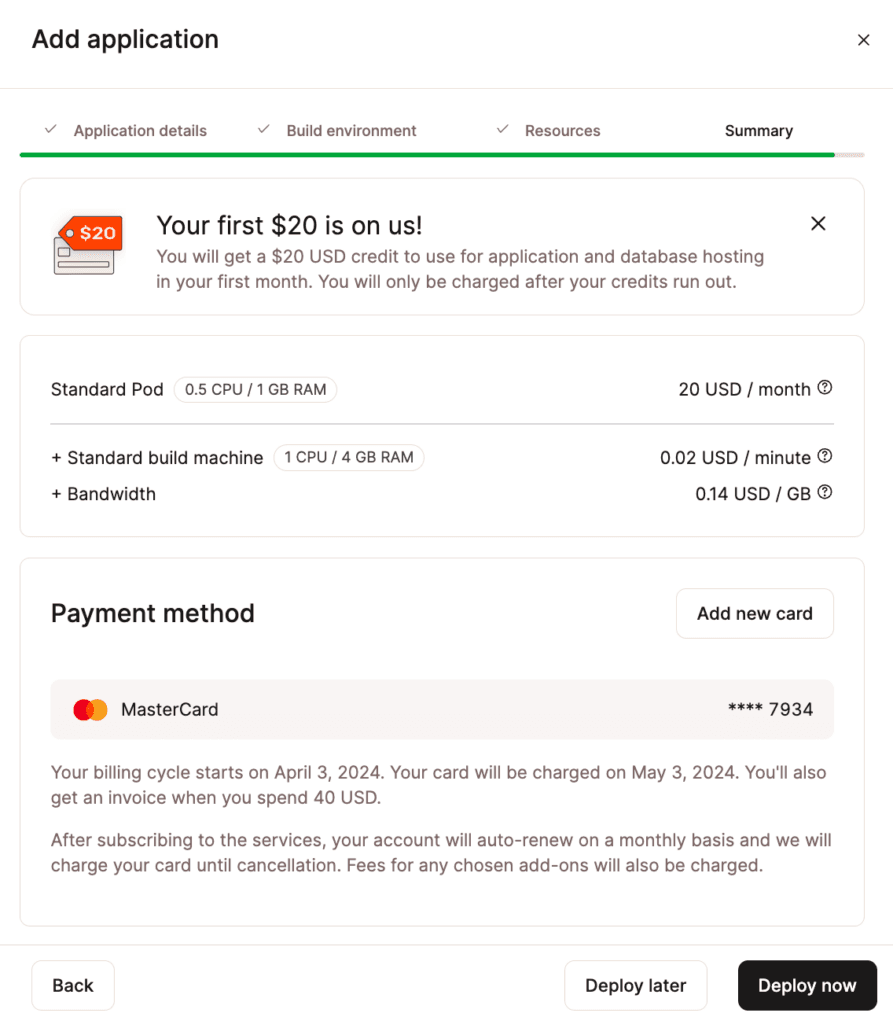Screen dimensions: 893x1024
Task: Select the MasterCard ending 7934 payment method
Action: point(441,709)
